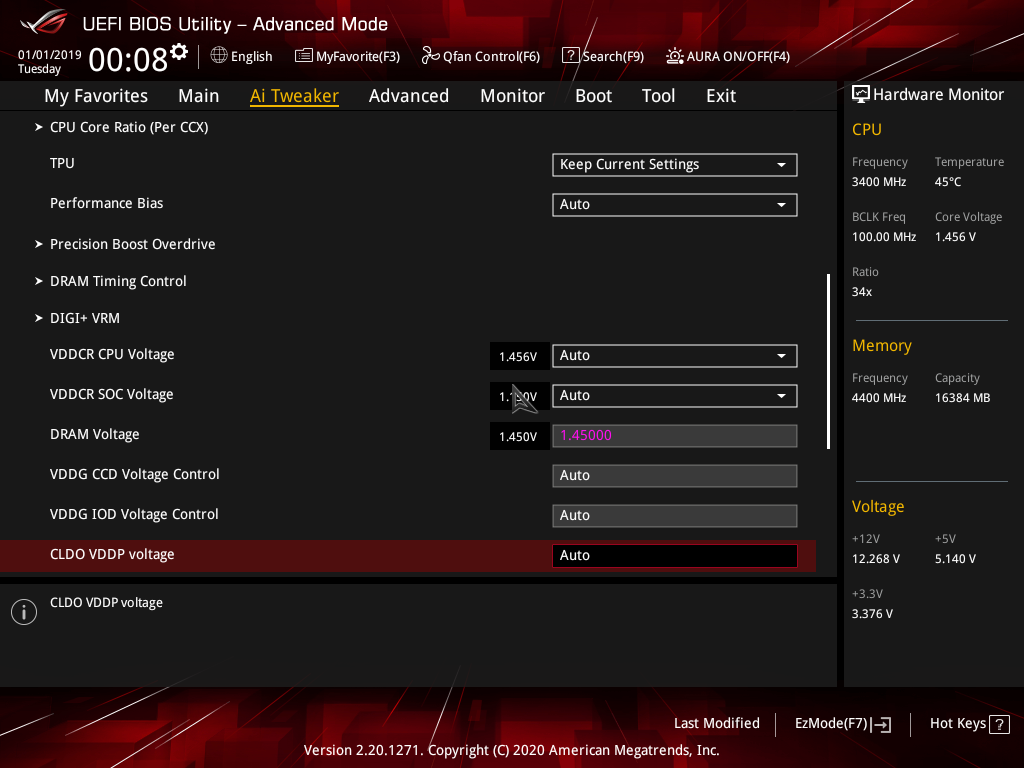Click the 1.456V VDDCR CPU readout

(519, 357)
